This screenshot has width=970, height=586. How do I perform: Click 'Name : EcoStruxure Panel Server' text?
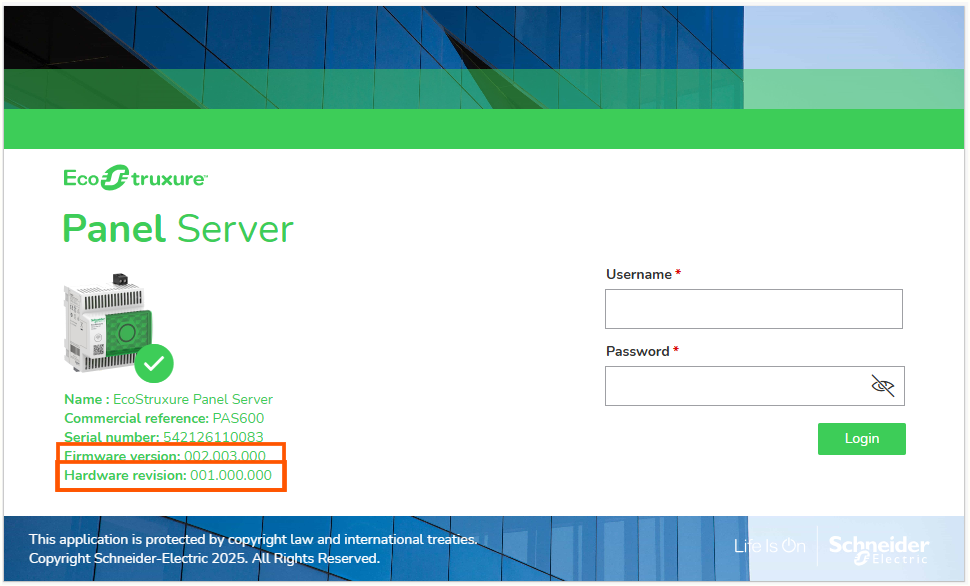pos(168,399)
